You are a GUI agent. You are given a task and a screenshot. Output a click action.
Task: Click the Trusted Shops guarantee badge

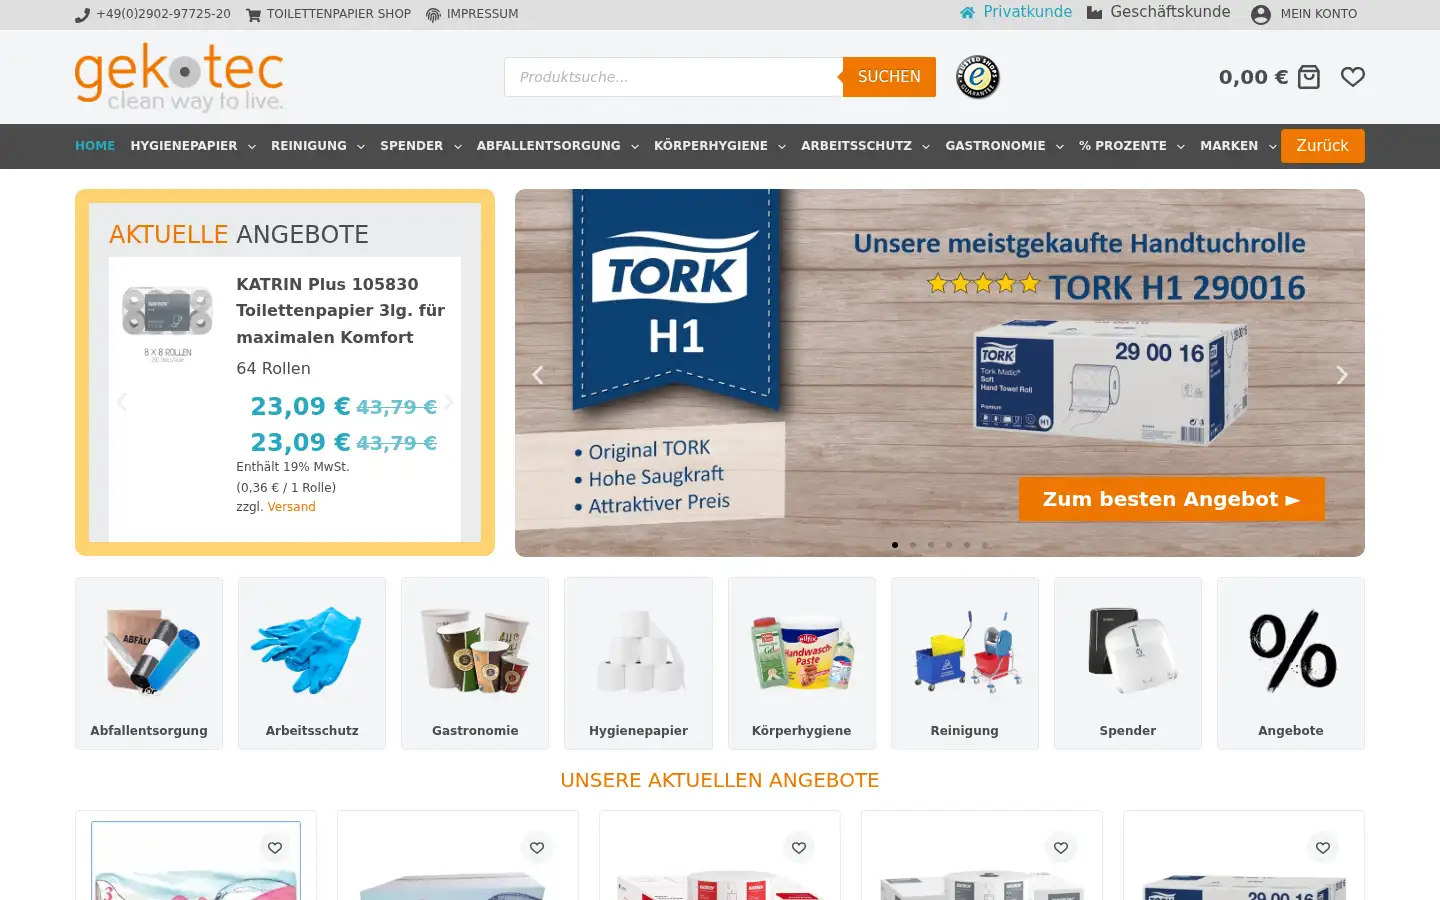tap(978, 77)
